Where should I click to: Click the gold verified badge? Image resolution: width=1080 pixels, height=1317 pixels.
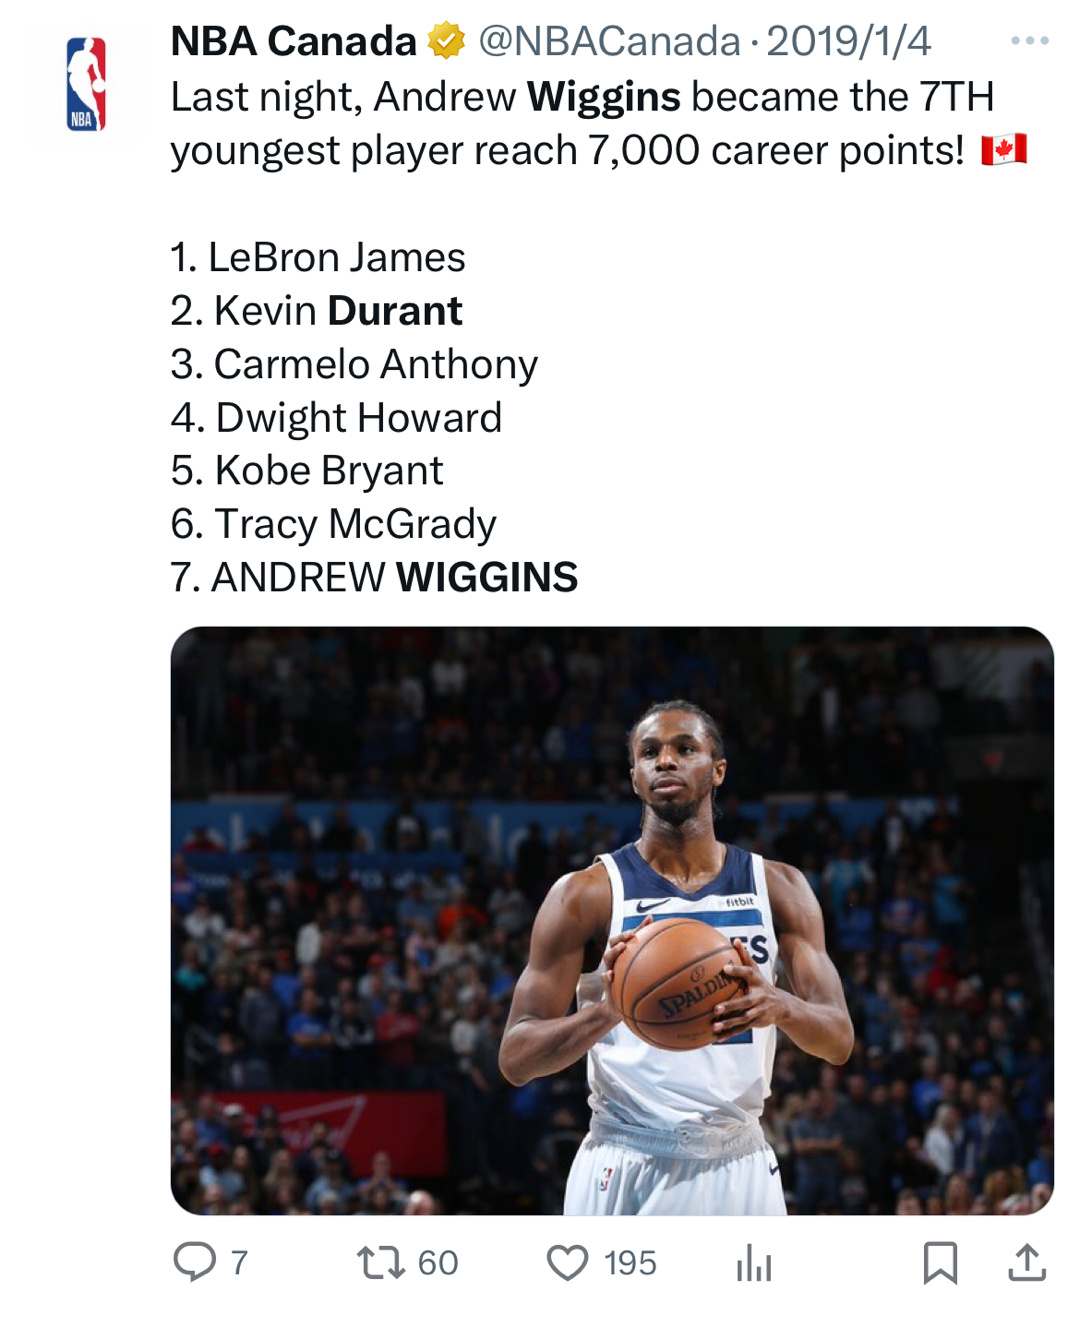pos(446,41)
